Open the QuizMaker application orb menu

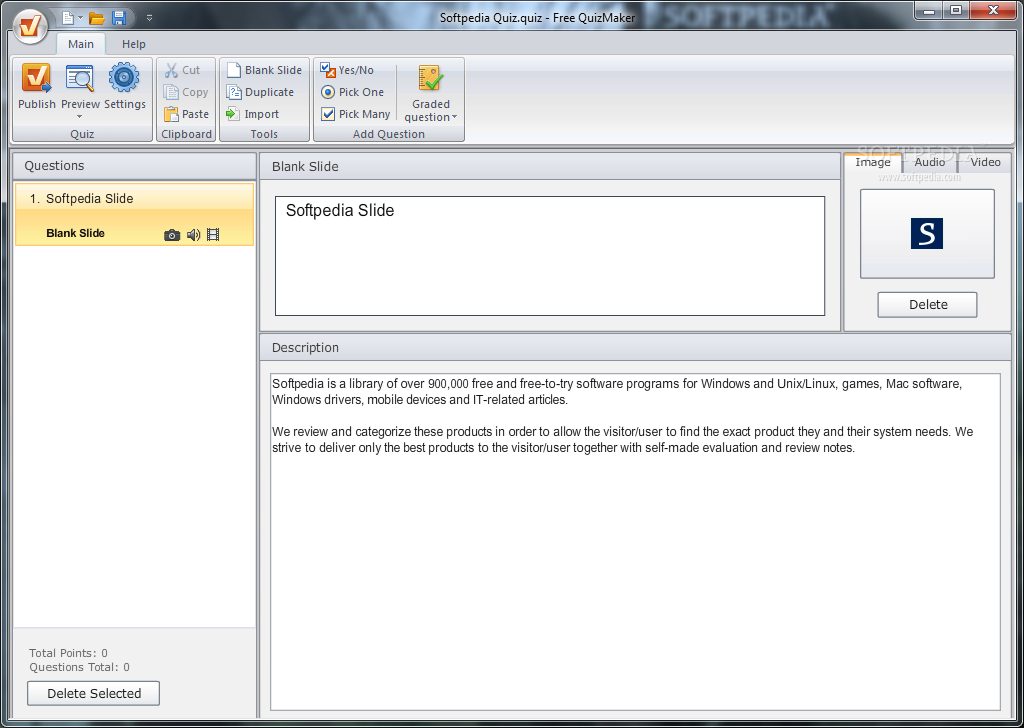click(x=30, y=26)
